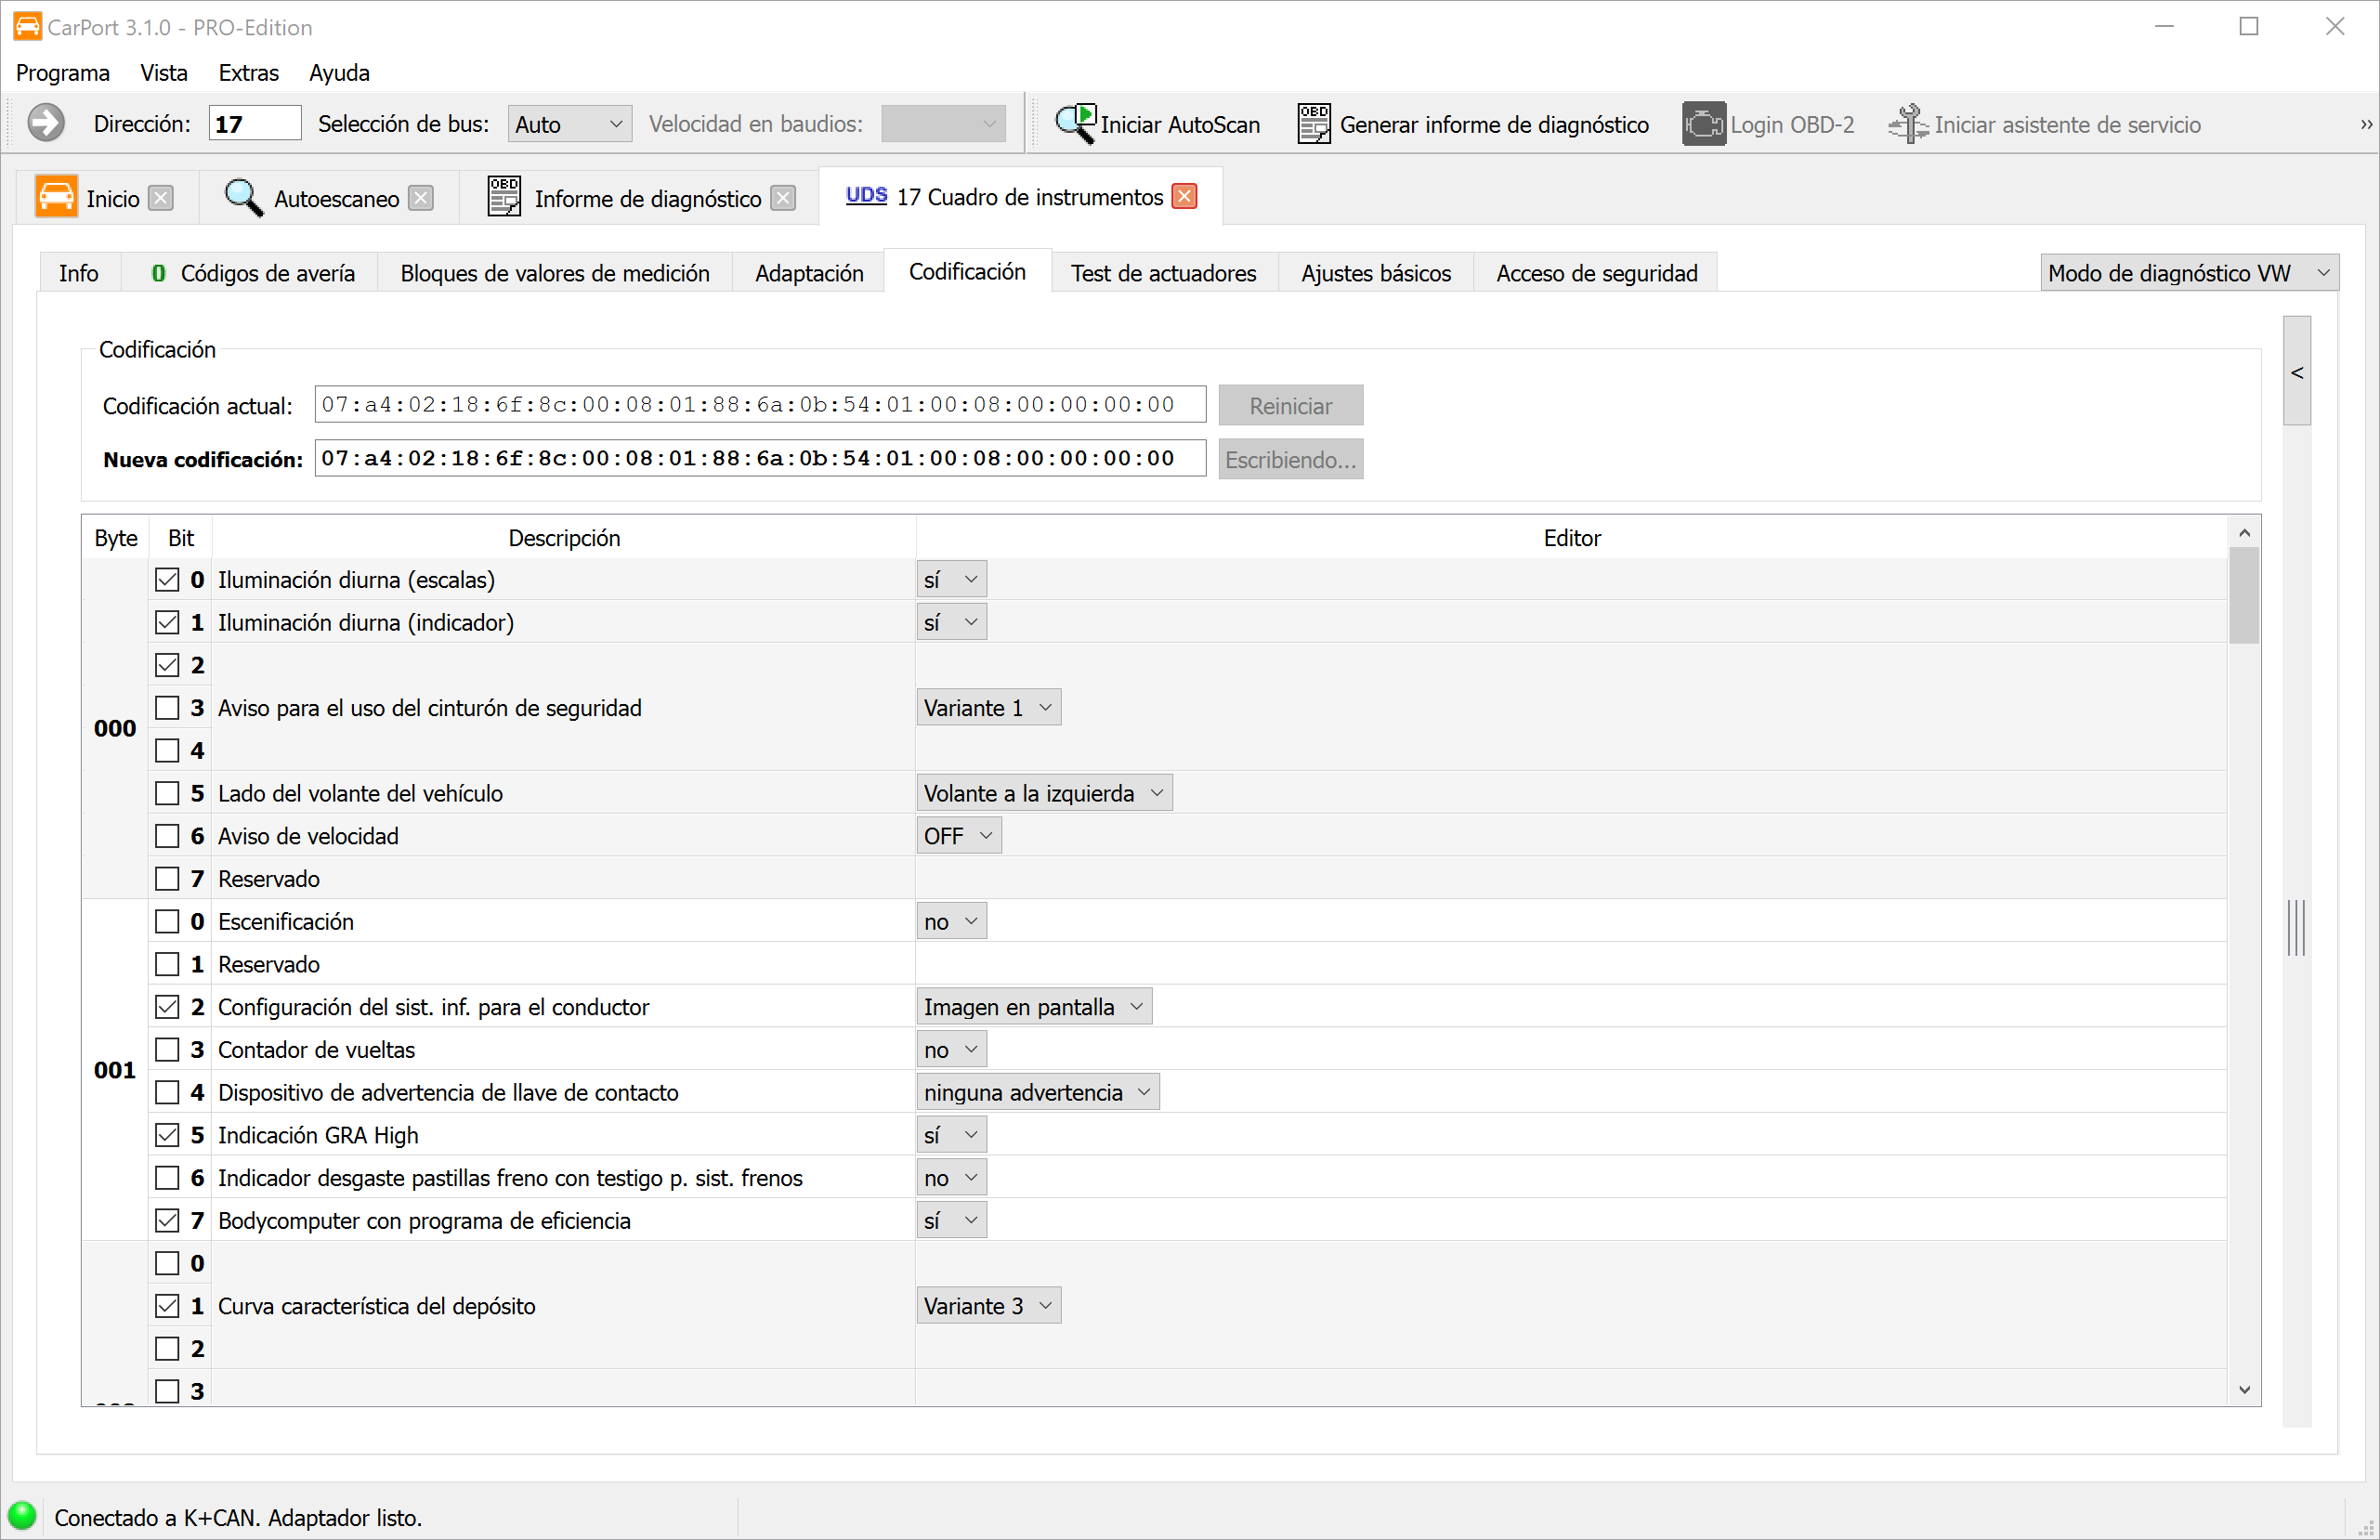Expand the Modo de diagnóstico VW dropdown
The height and width of the screenshot is (1540, 2380).
[2188, 273]
